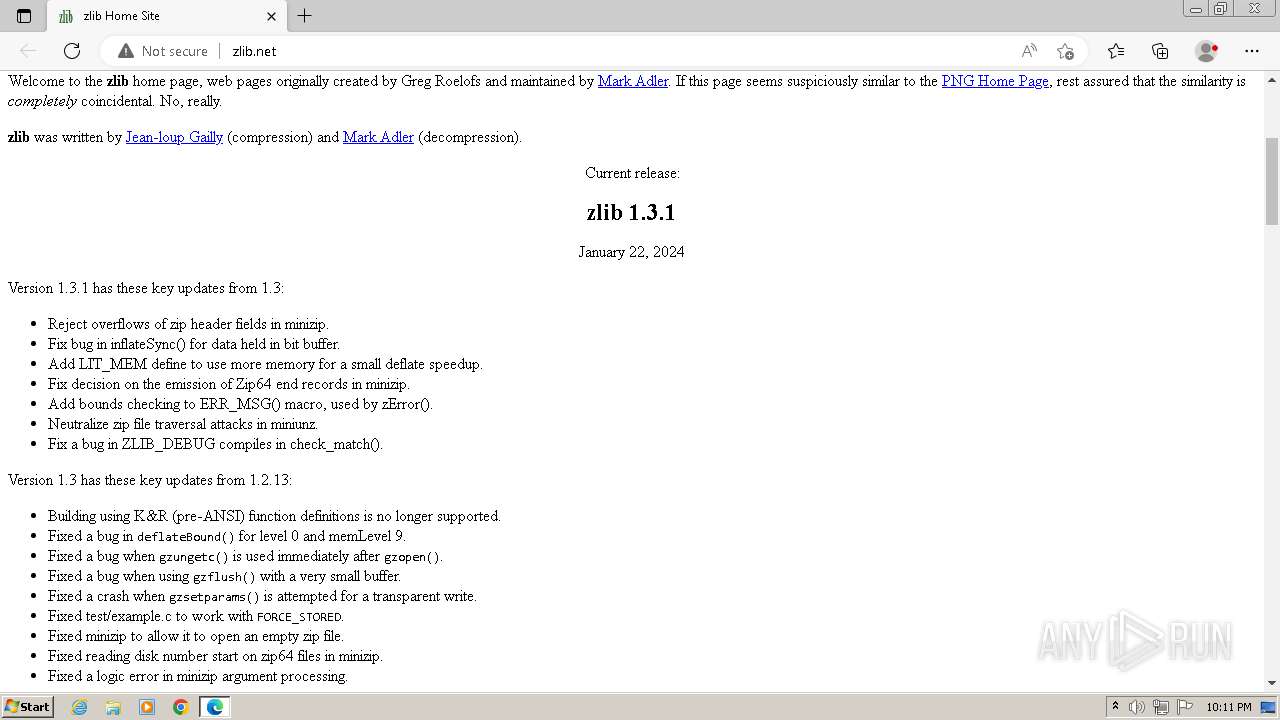Open Read aloud icon in address bar
Screen dimensions: 1280x720
point(1029,51)
